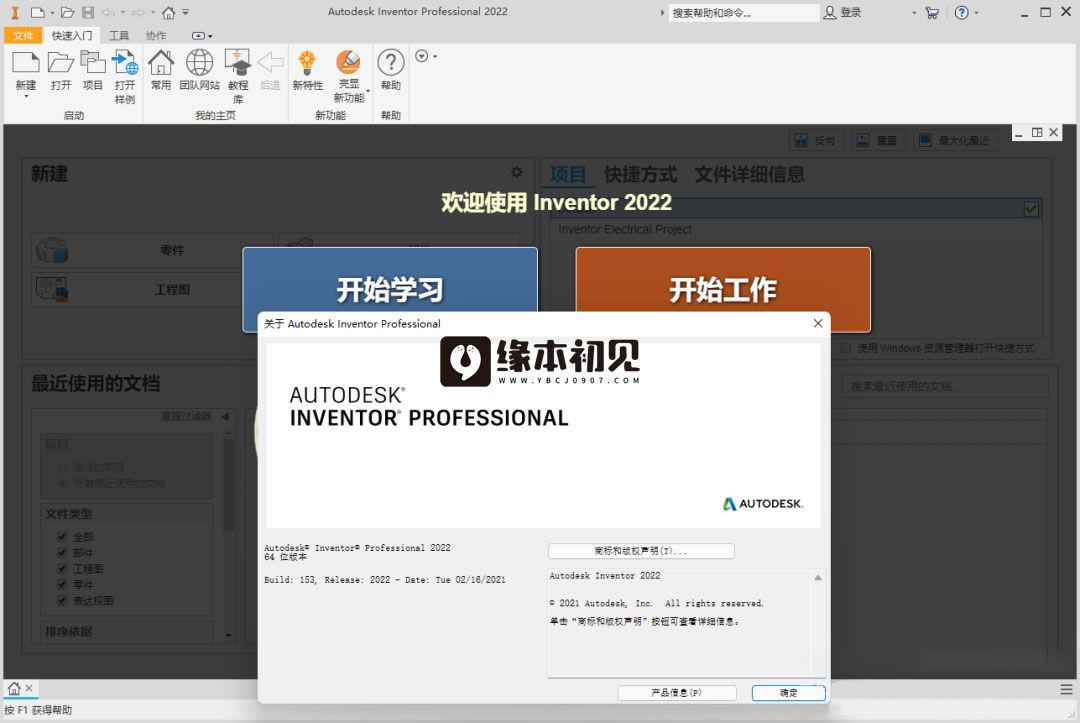The image size is (1080, 723).
Task: Open 团队网站 (Team Web) globe icon
Action: click(200, 63)
